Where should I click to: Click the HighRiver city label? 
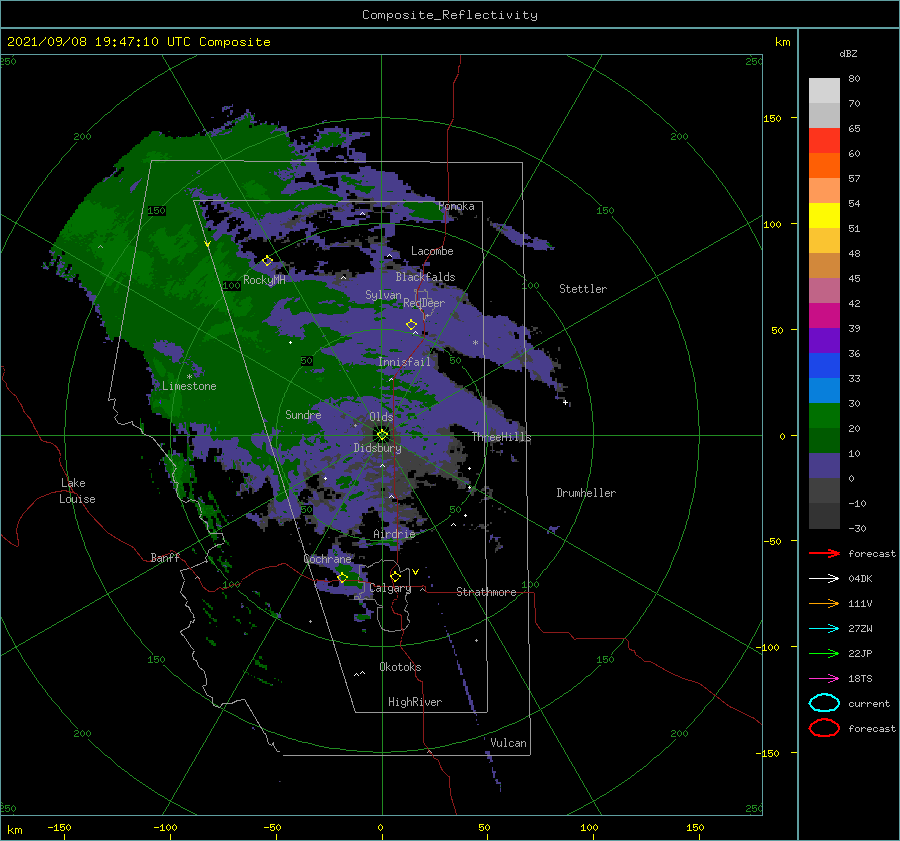click(415, 702)
